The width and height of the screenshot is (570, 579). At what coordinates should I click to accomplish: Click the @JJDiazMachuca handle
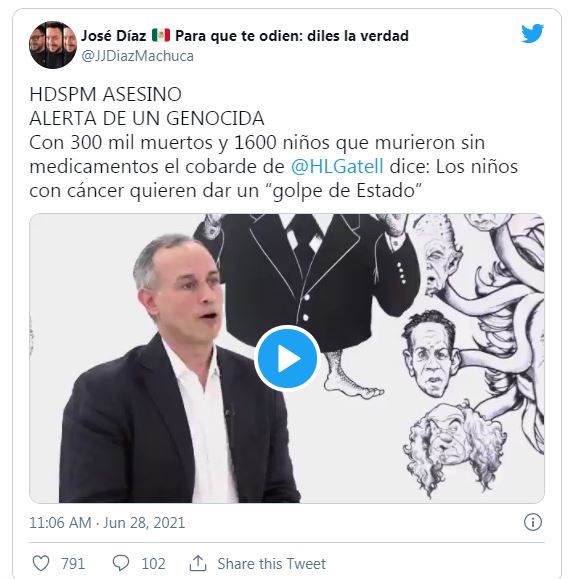(137, 56)
